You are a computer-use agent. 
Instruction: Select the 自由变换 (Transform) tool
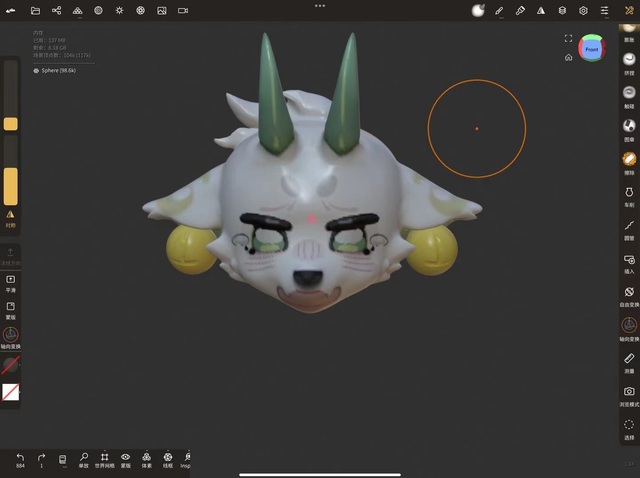click(x=629, y=293)
